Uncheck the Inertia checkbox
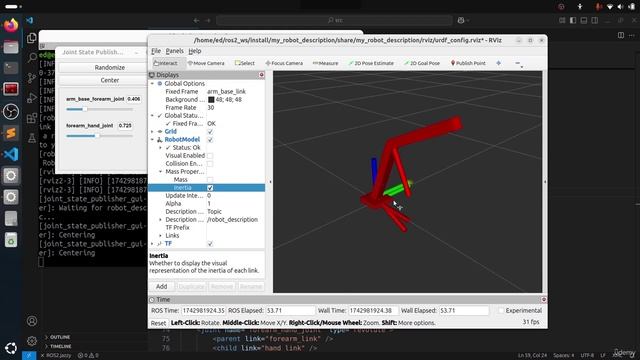The height and width of the screenshot is (360, 640). [210, 188]
